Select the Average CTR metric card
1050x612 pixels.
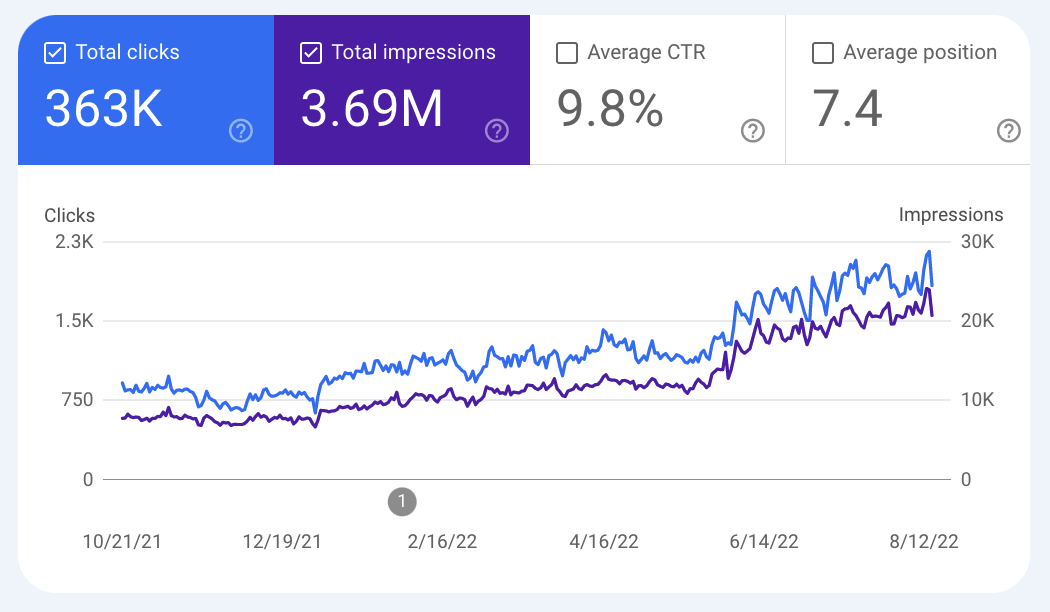656,90
